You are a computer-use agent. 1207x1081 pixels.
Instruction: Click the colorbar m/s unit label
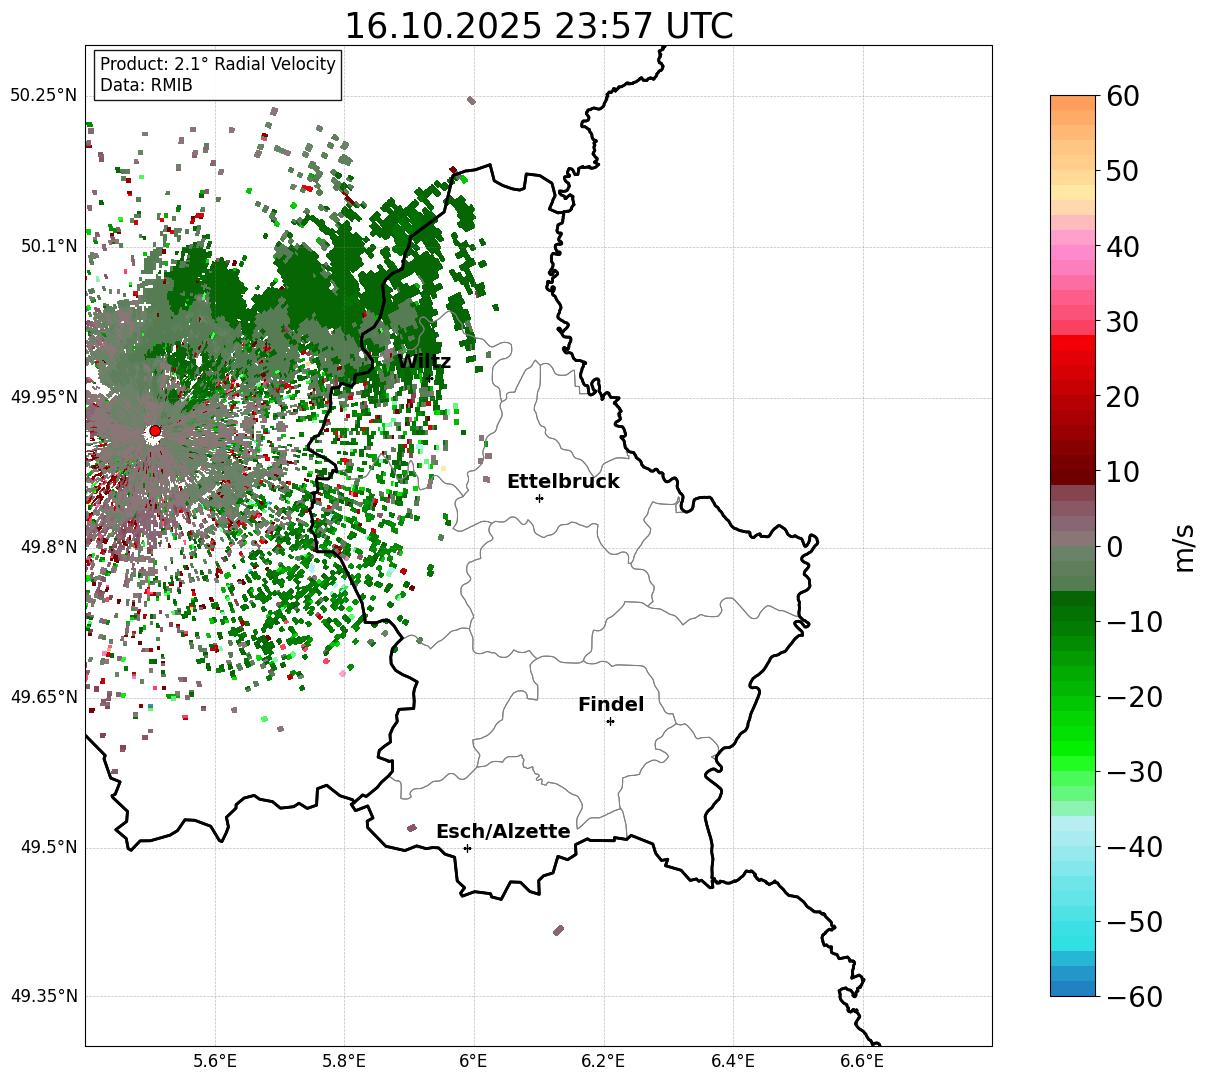click(1183, 546)
